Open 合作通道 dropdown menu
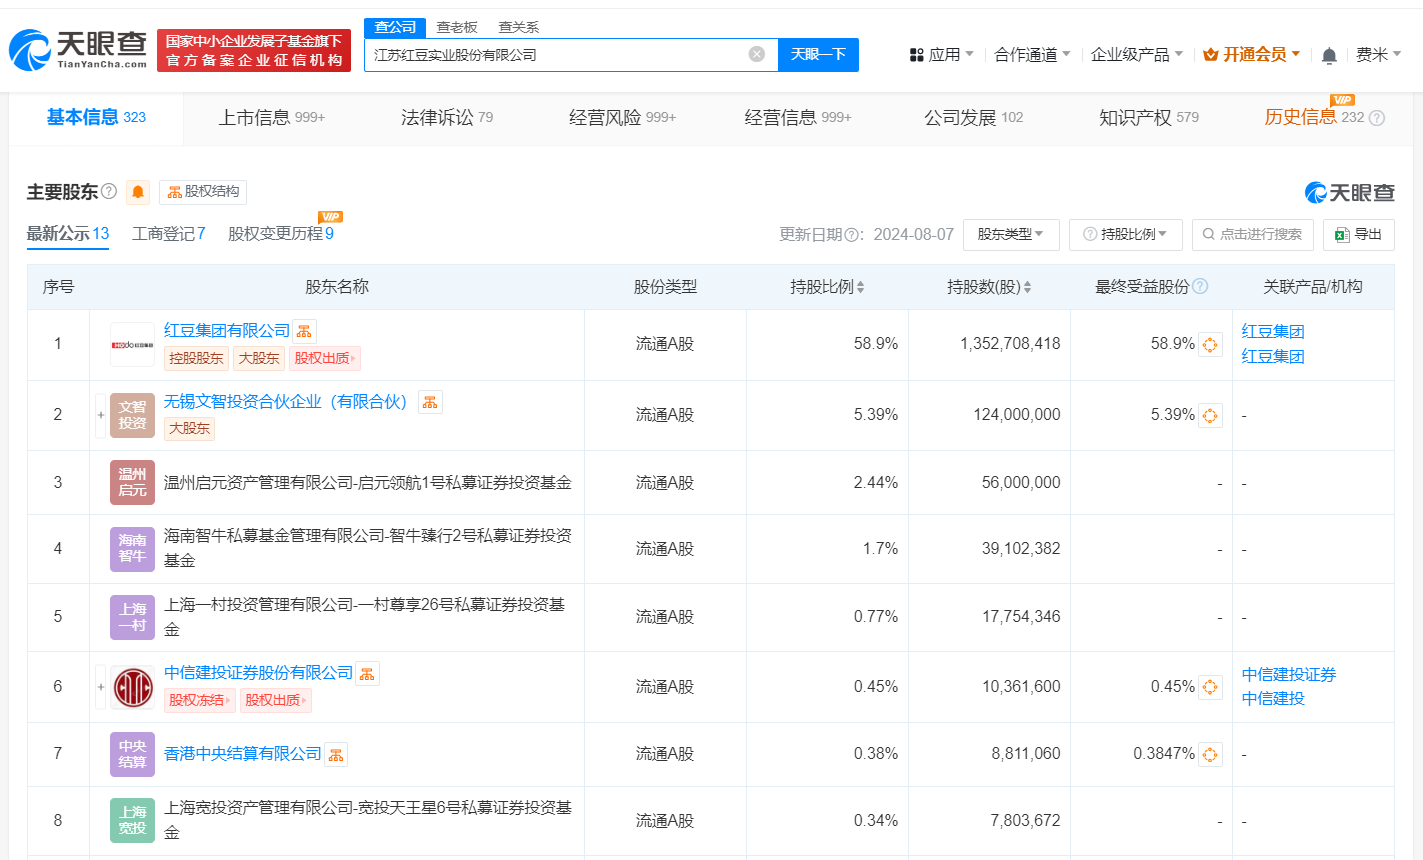 (1032, 55)
